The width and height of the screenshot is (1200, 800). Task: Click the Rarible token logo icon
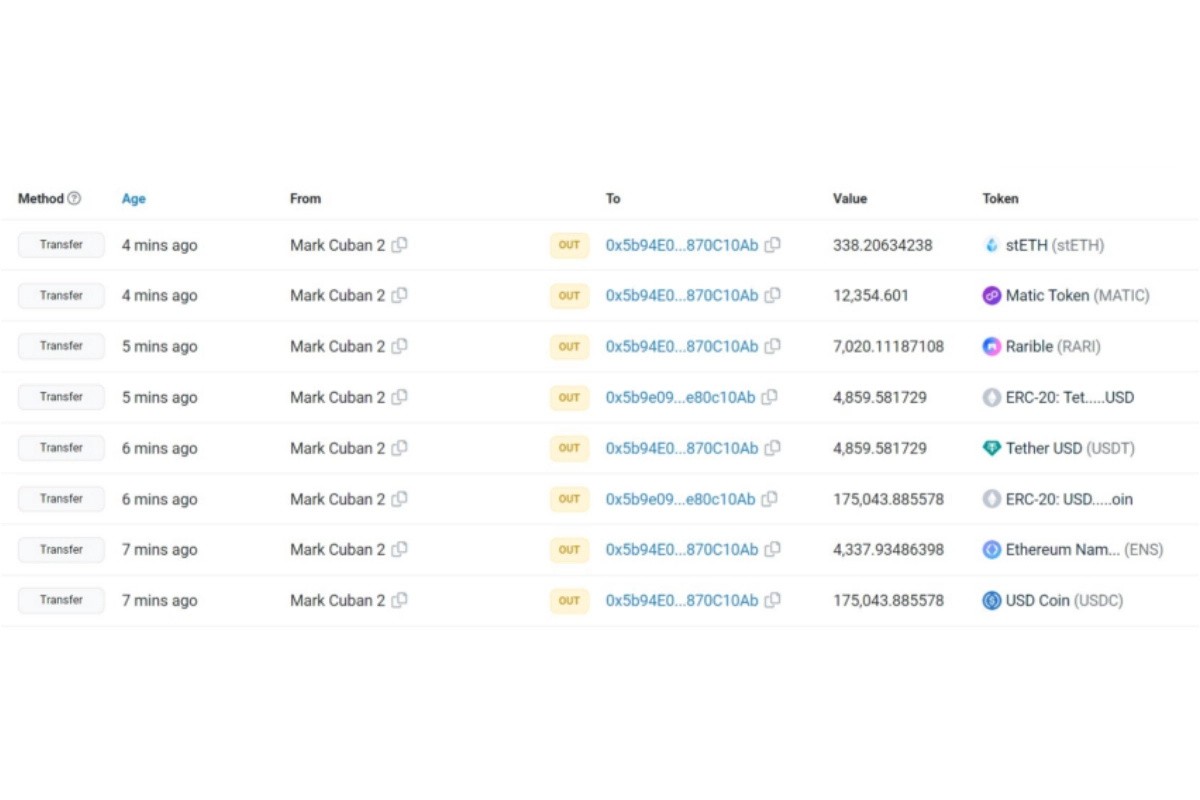click(x=991, y=346)
